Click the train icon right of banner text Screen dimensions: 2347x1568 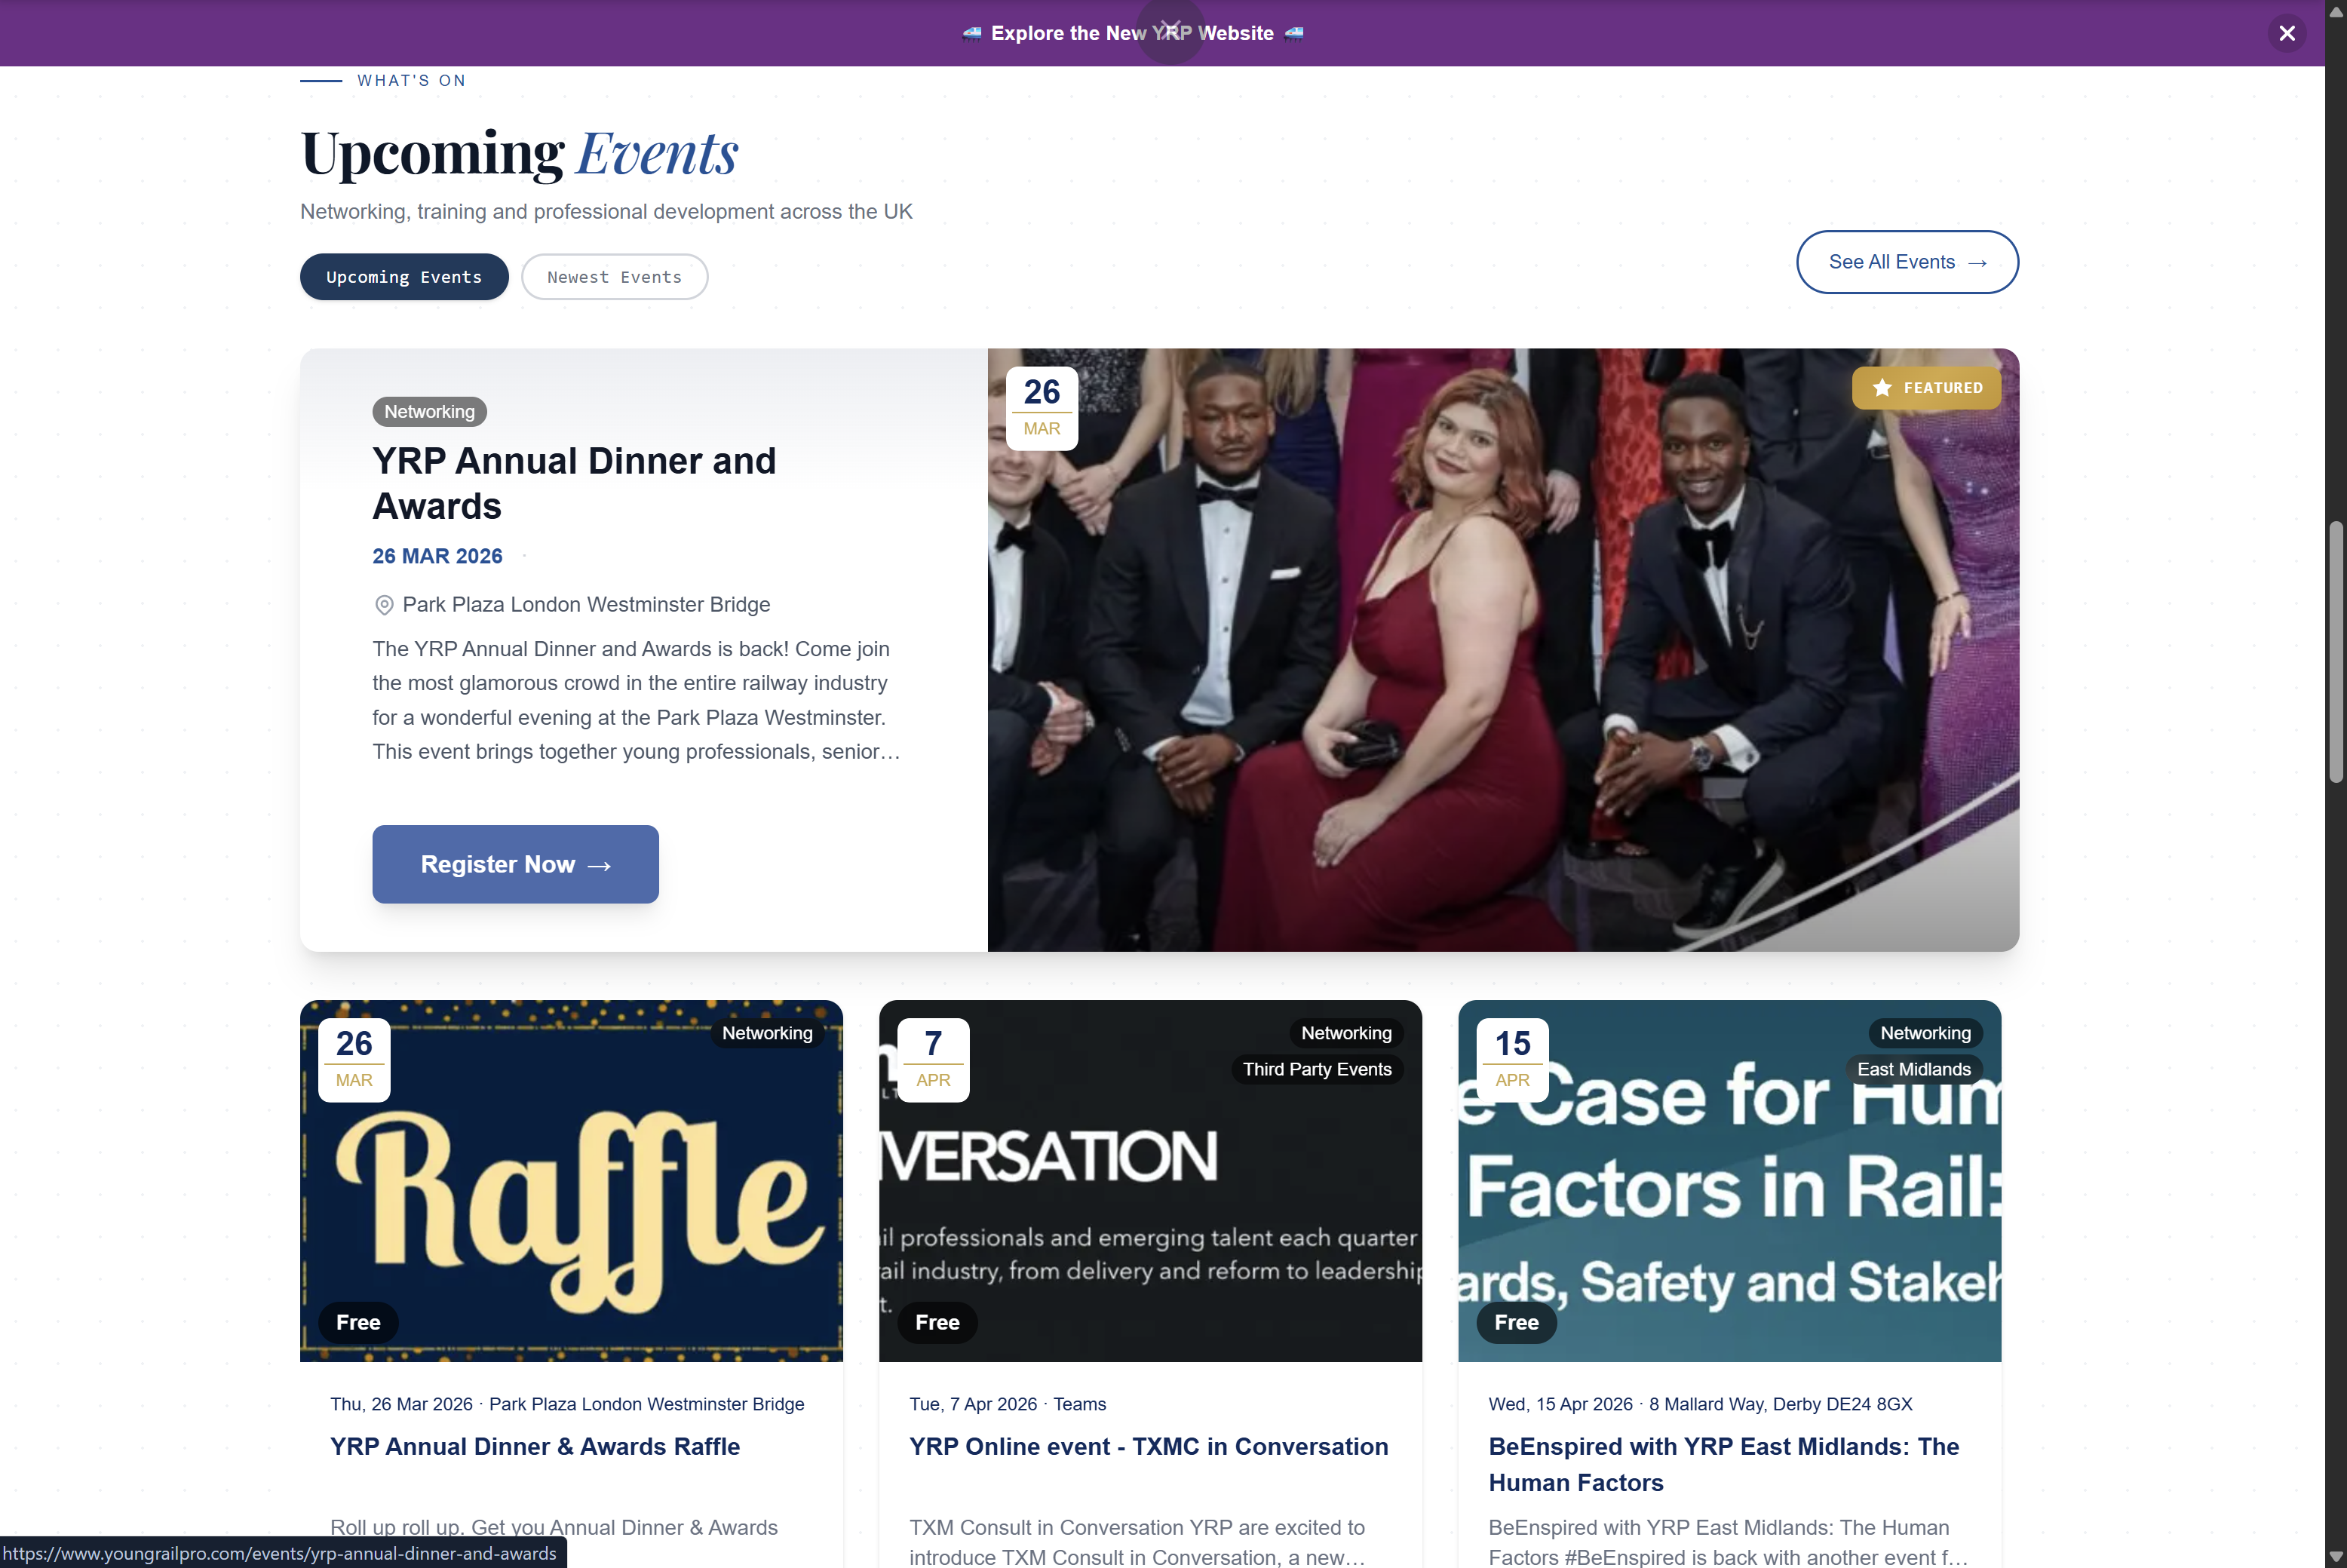click(x=1294, y=33)
